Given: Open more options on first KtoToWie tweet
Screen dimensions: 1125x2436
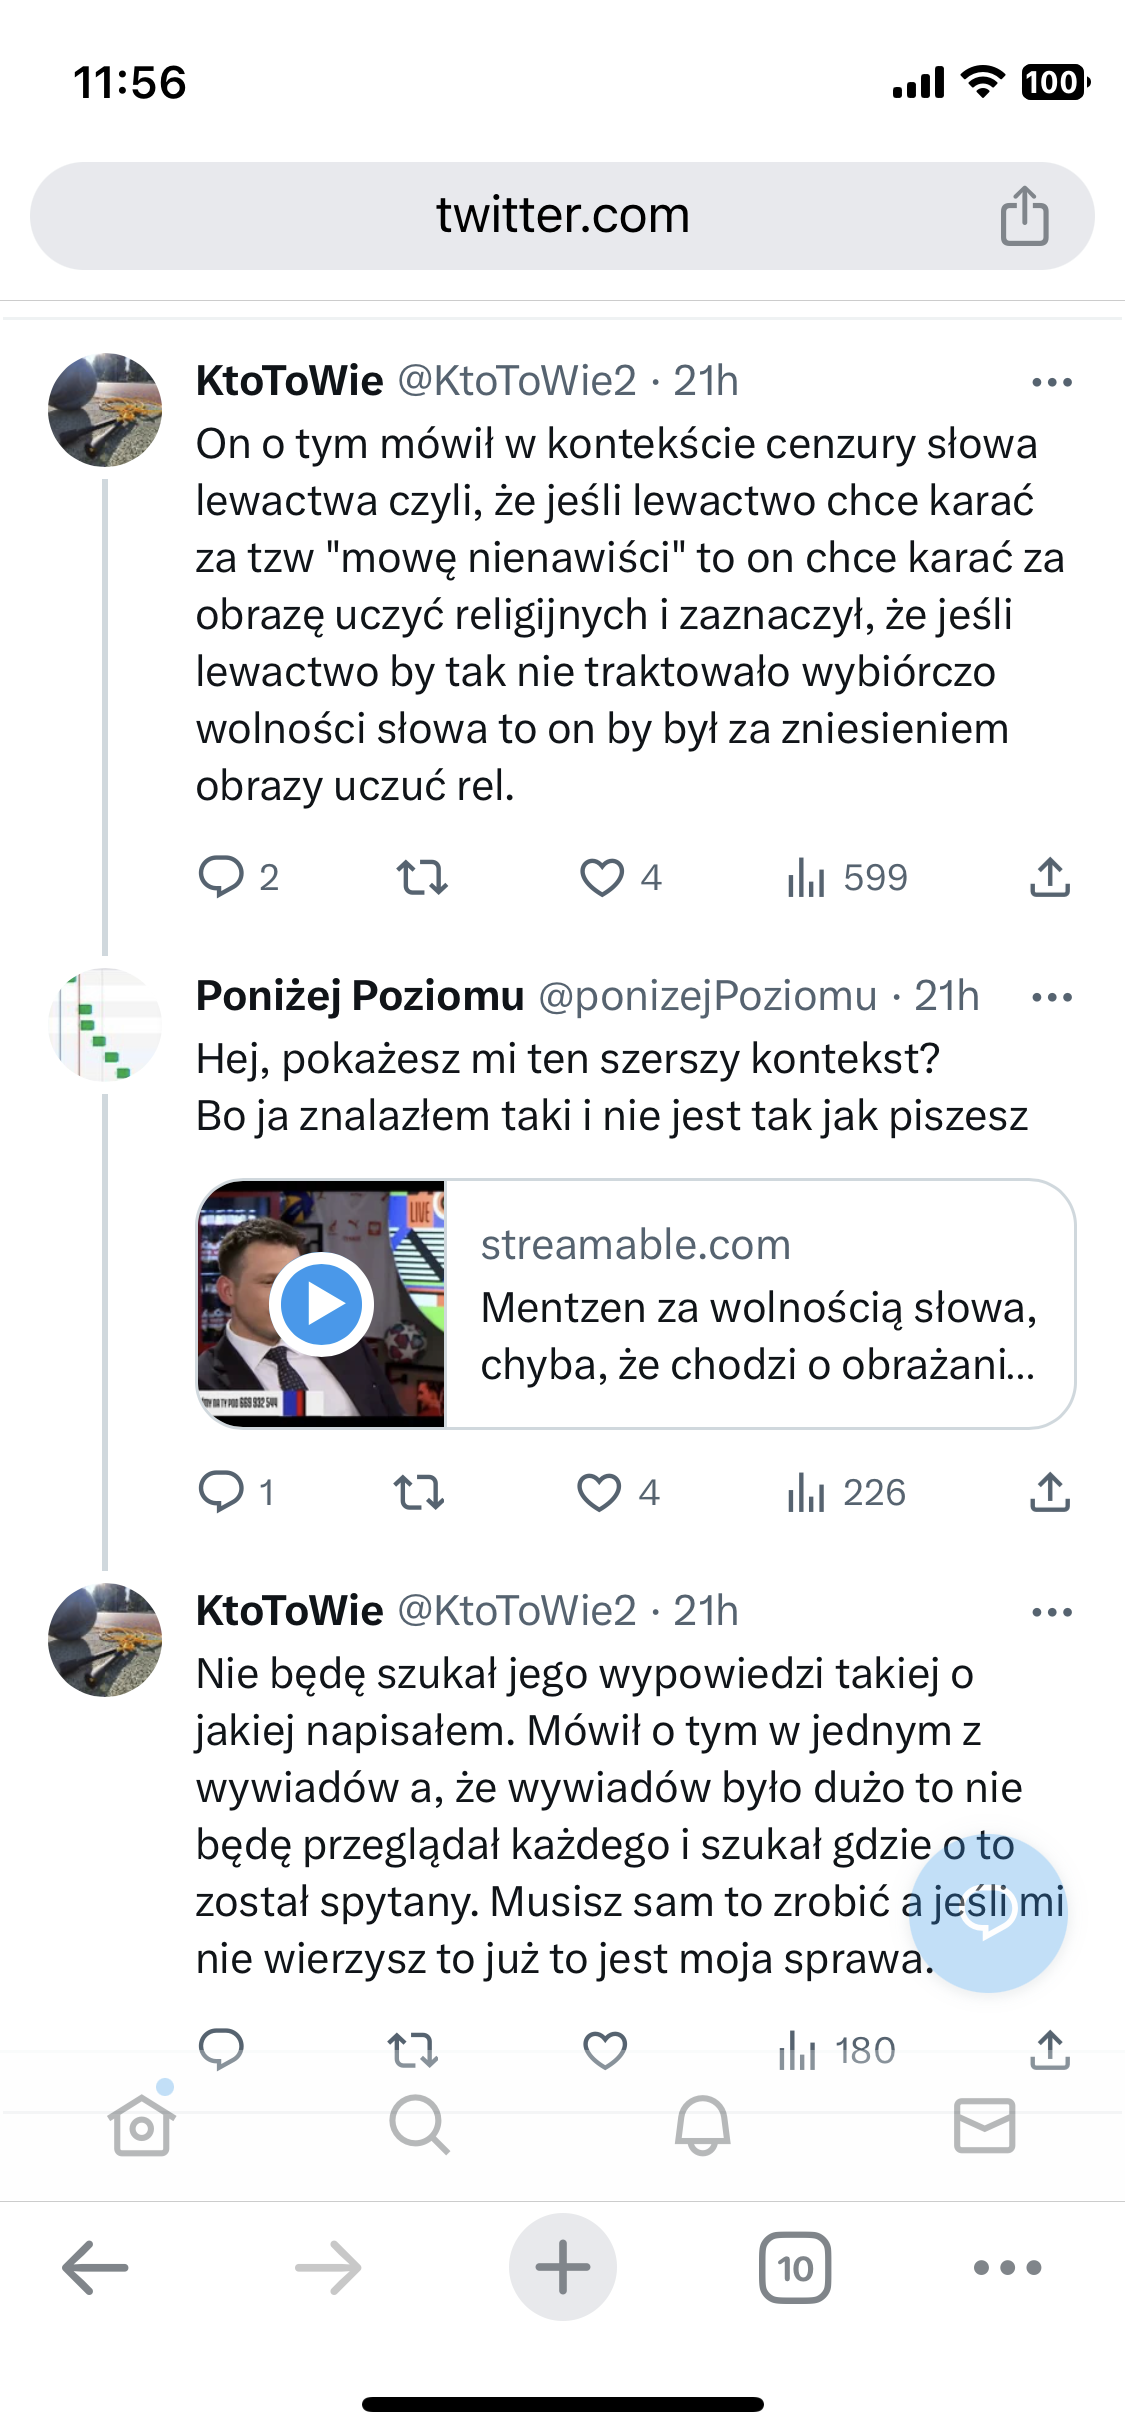Looking at the screenshot, I should (x=1051, y=382).
